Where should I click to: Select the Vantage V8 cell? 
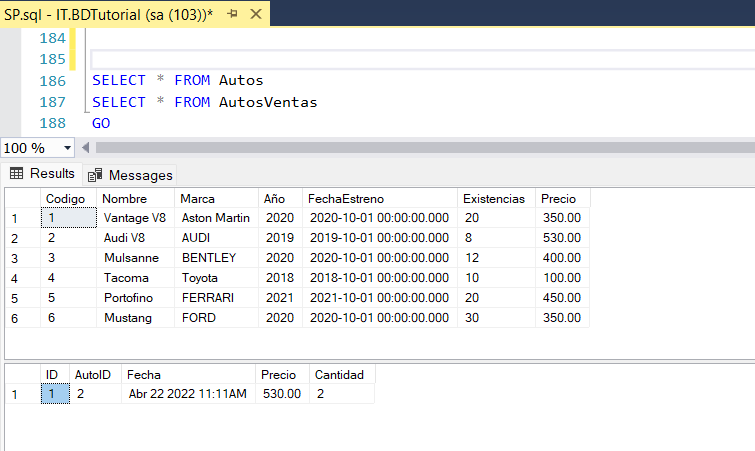coord(135,218)
